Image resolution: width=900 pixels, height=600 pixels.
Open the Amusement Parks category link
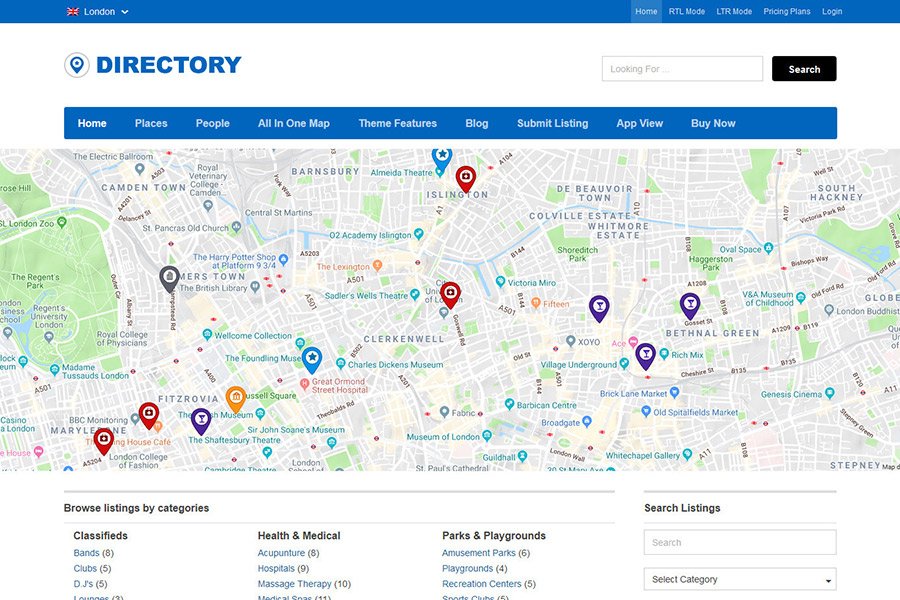479,553
